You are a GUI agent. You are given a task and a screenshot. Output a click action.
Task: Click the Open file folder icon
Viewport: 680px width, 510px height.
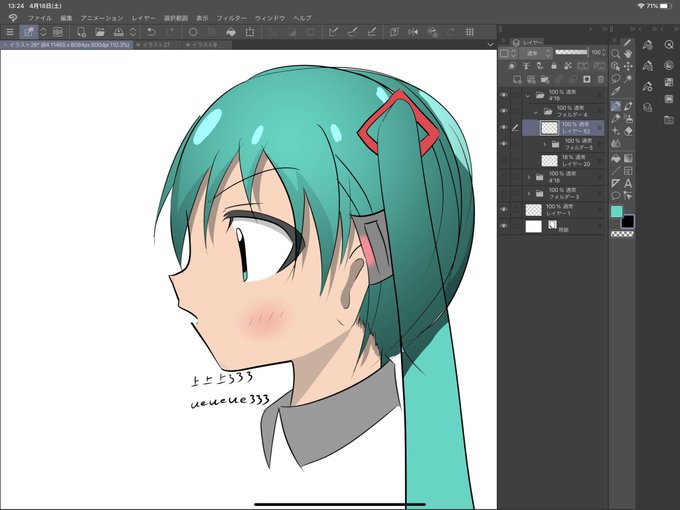[x=100, y=32]
